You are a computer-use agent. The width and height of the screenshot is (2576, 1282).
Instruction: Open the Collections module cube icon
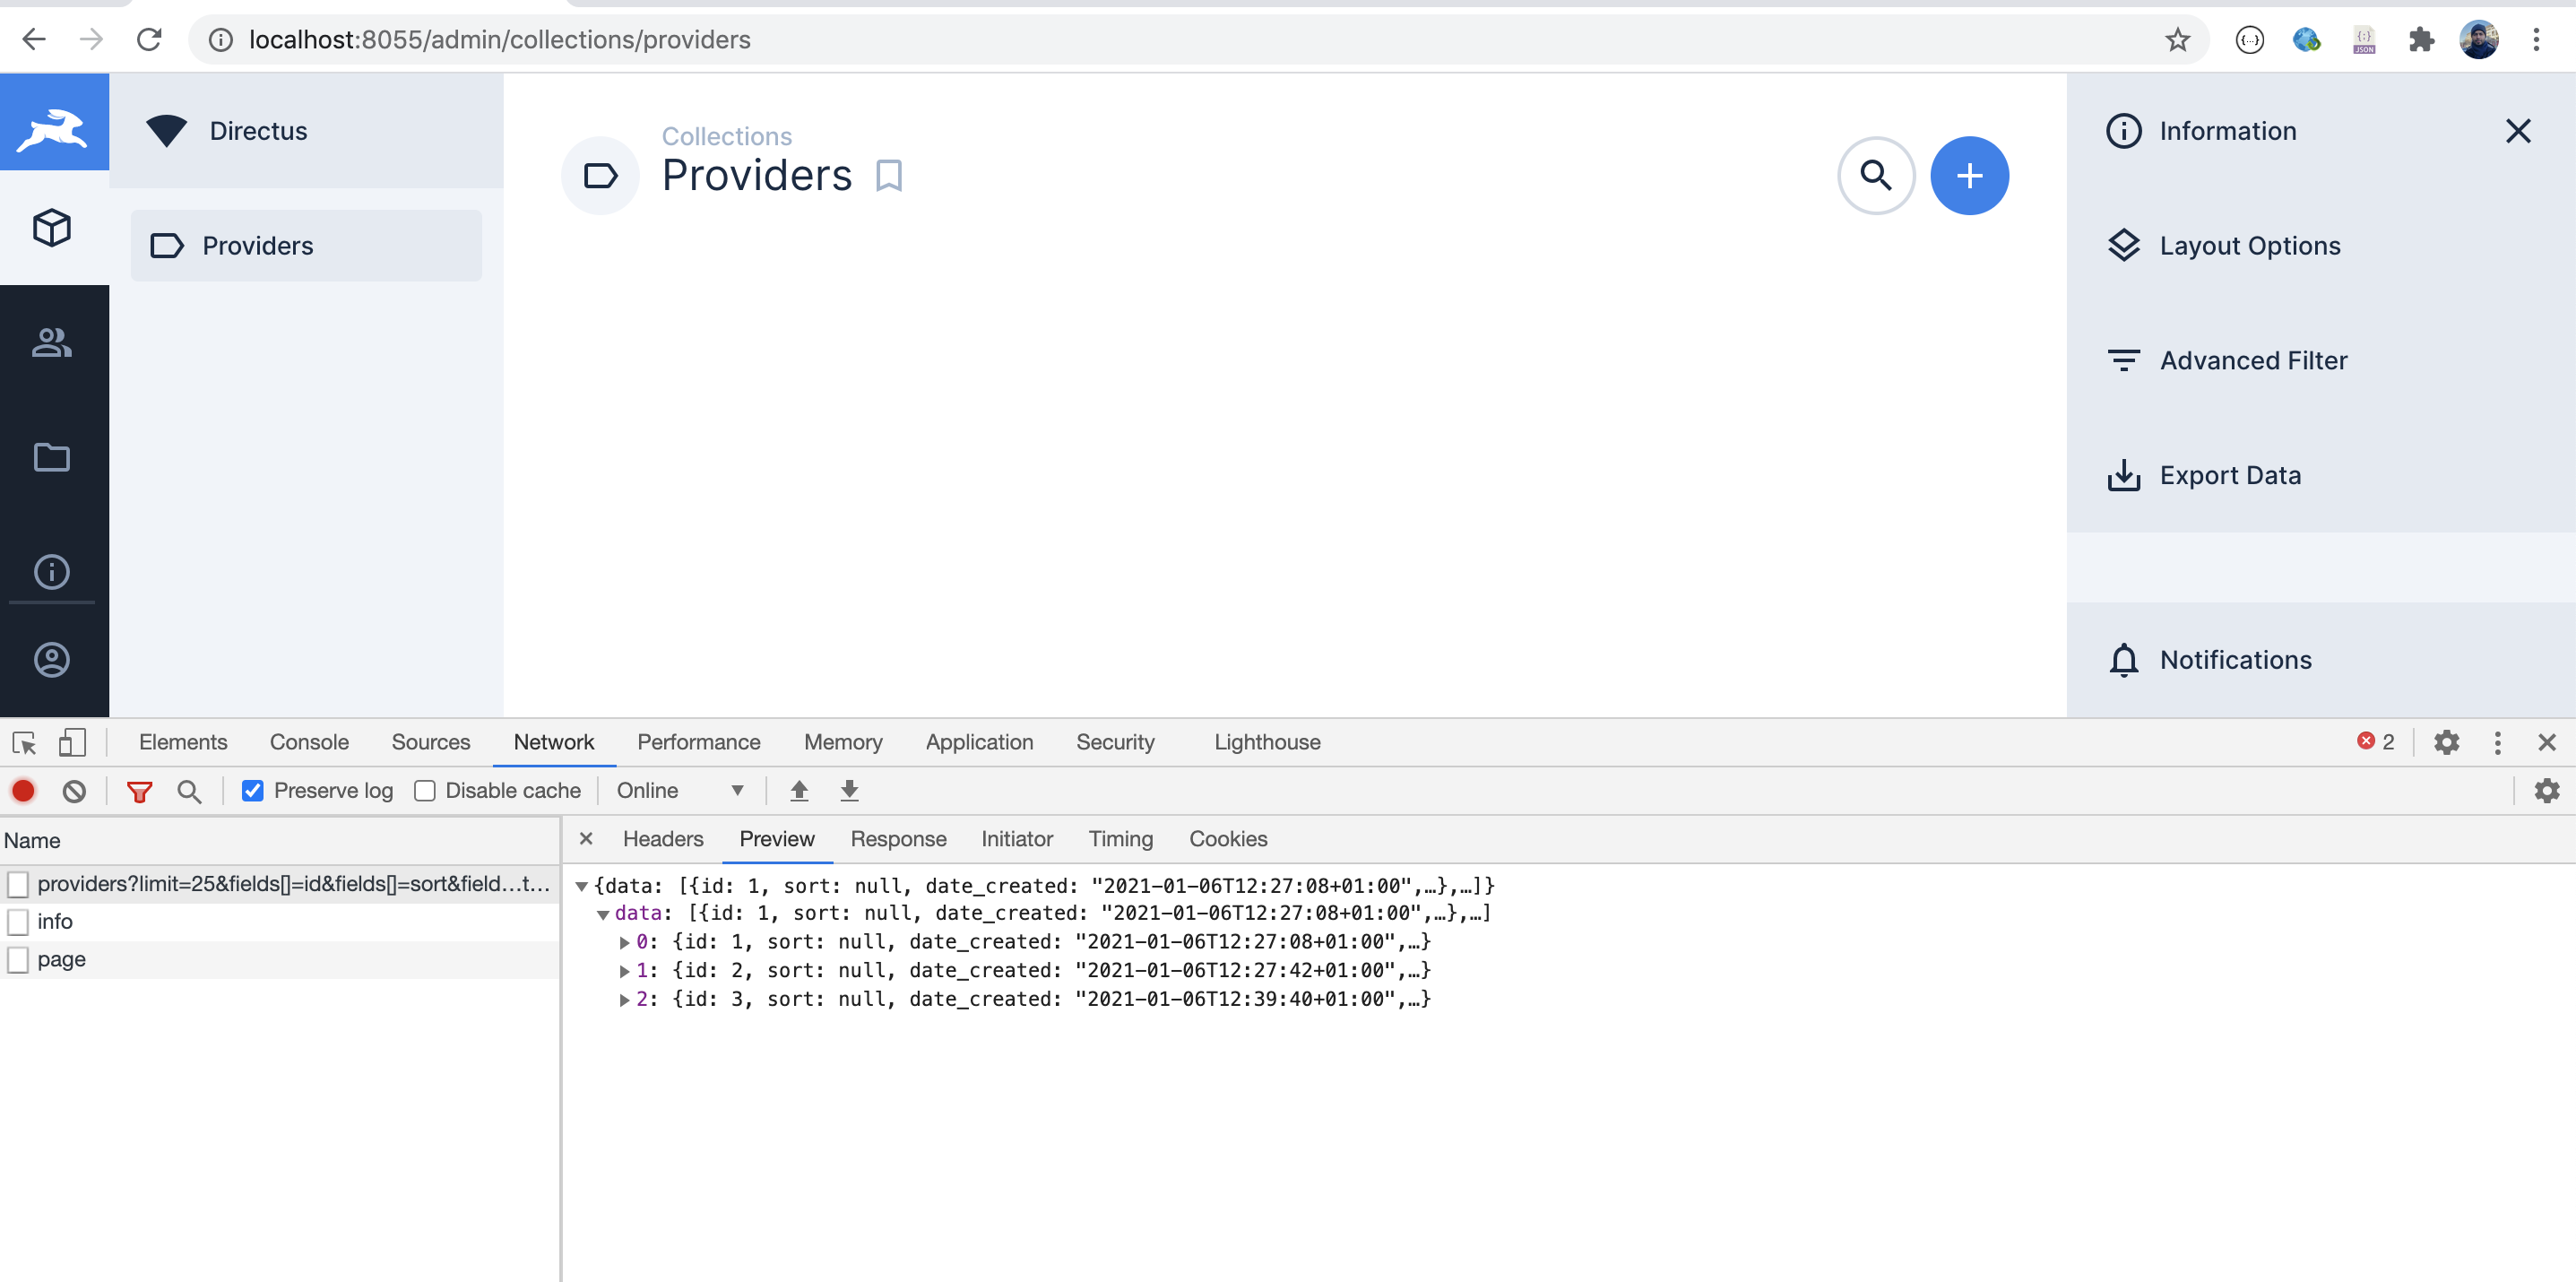coord(52,228)
